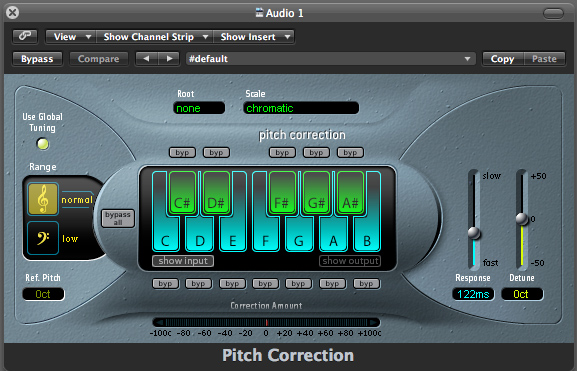Close the Audio 1 plugin window
The height and width of the screenshot is (371, 577).
tap(13, 13)
